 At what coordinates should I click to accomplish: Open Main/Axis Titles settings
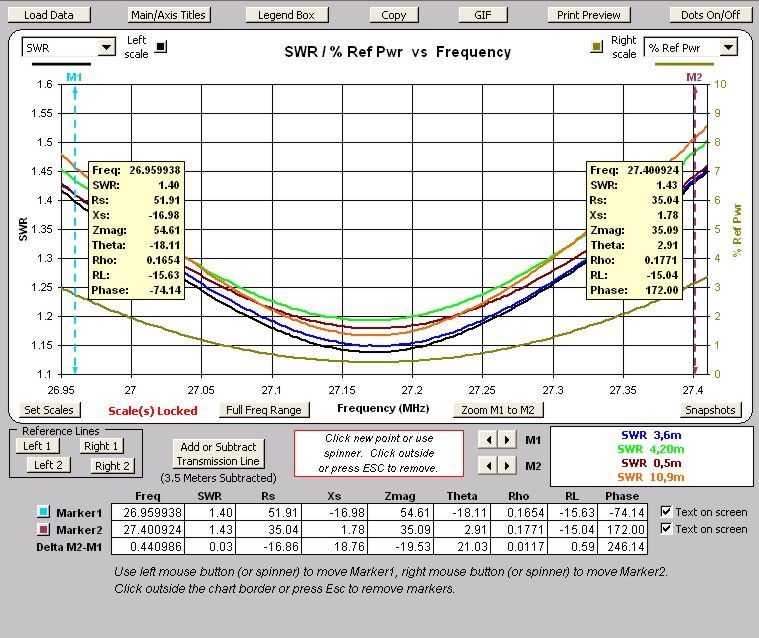(168, 15)
